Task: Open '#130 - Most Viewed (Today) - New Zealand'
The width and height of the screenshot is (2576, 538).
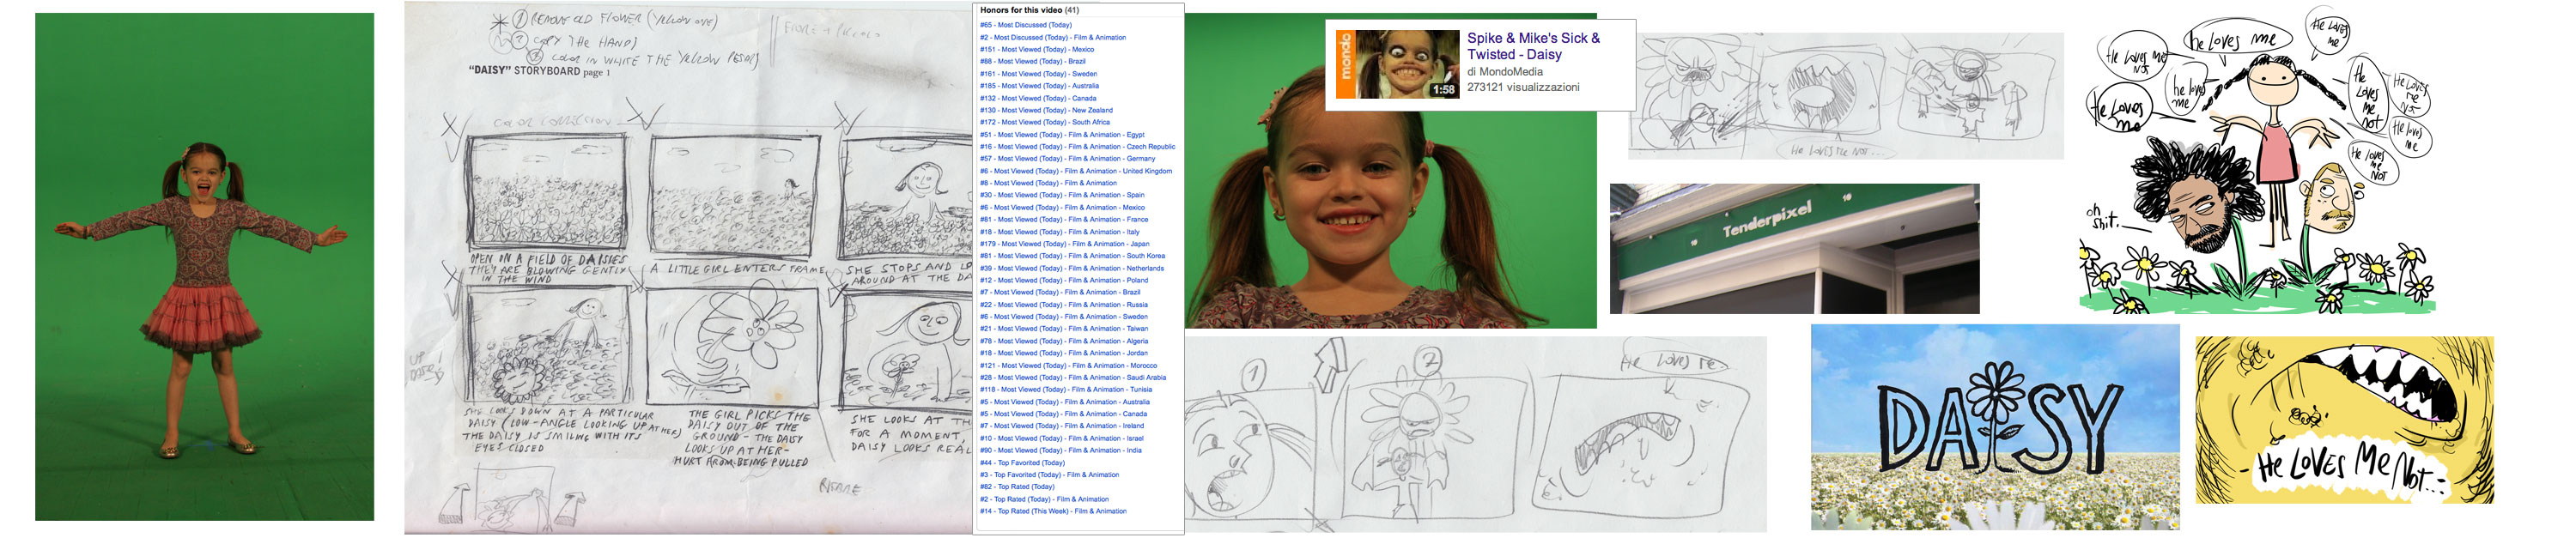Action: (1046, 110)
